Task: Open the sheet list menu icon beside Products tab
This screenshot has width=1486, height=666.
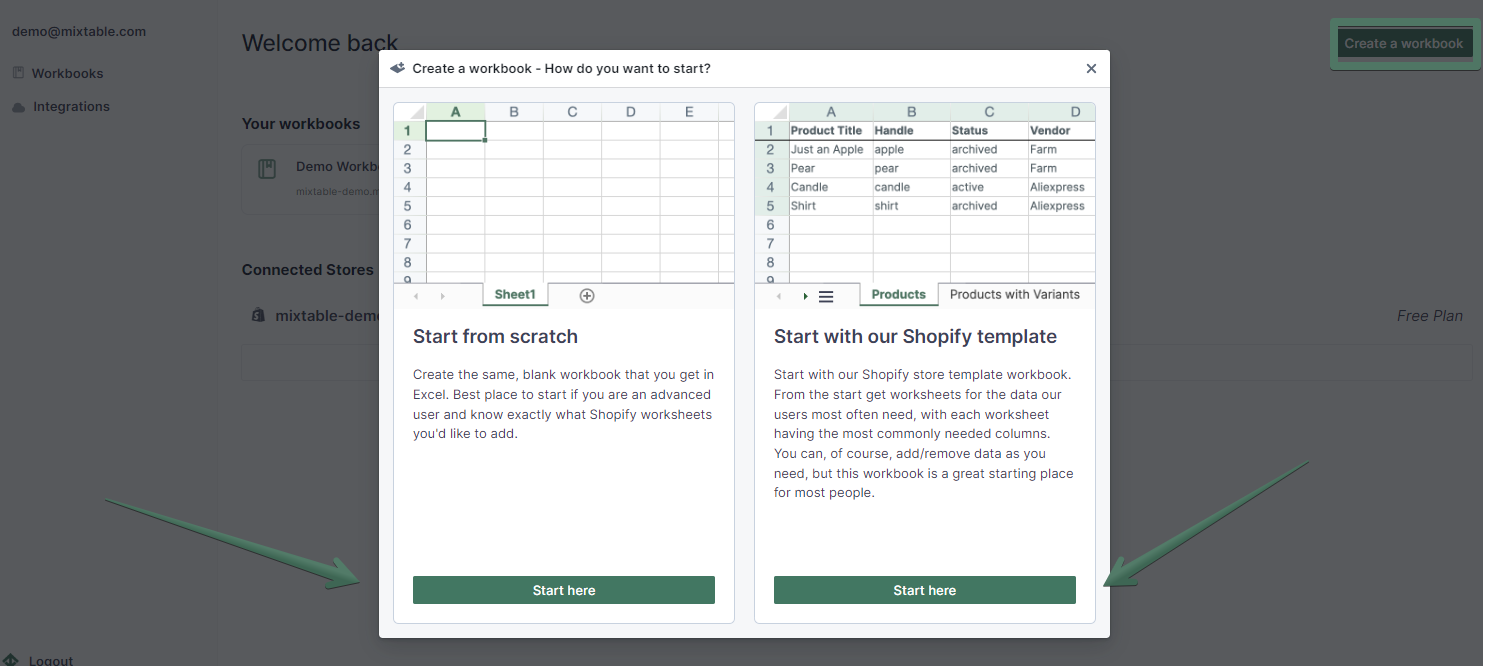Action: coord(826,296)
